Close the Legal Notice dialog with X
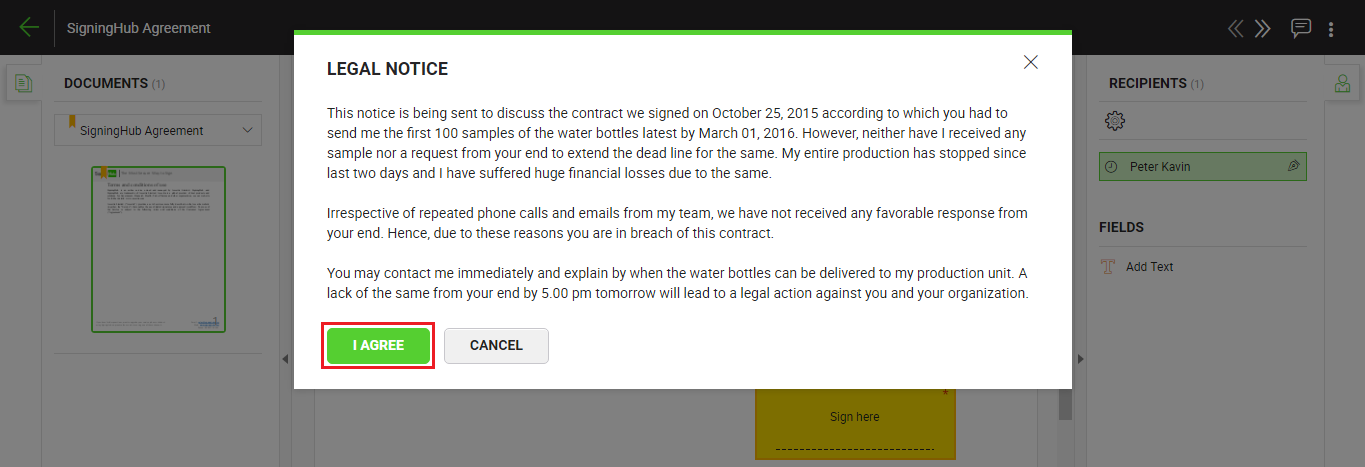The height and width of the screenshot is (467, 1365). point(1031,62)
